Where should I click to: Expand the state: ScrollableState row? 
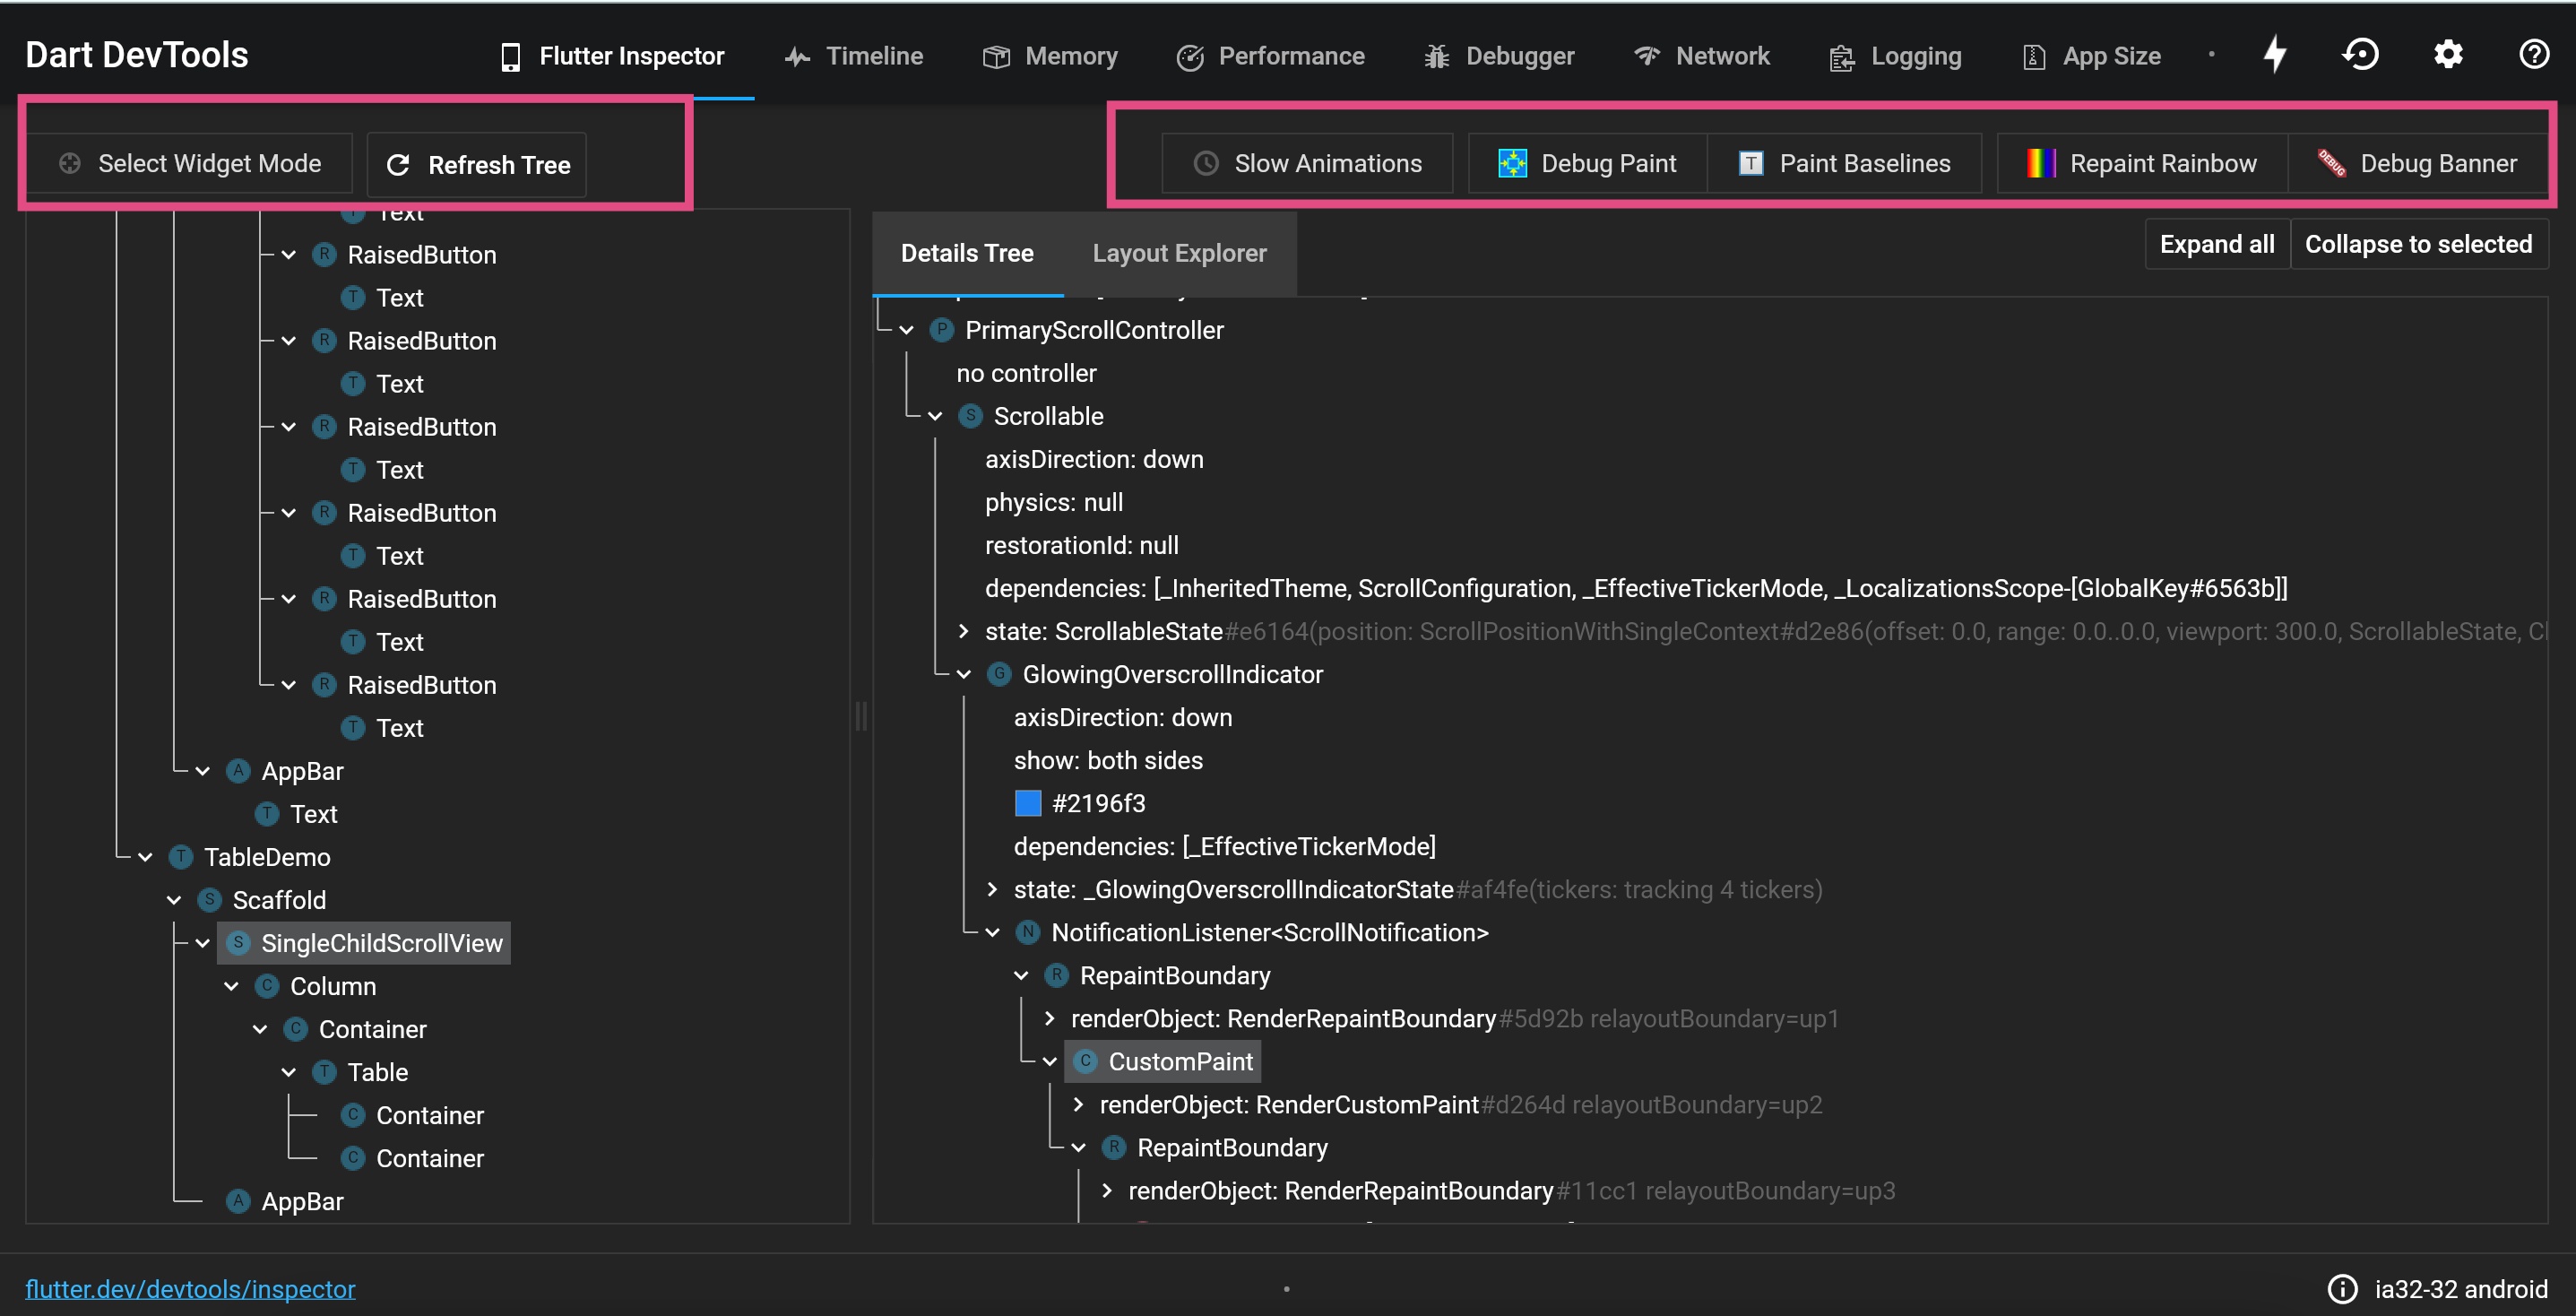963,631
